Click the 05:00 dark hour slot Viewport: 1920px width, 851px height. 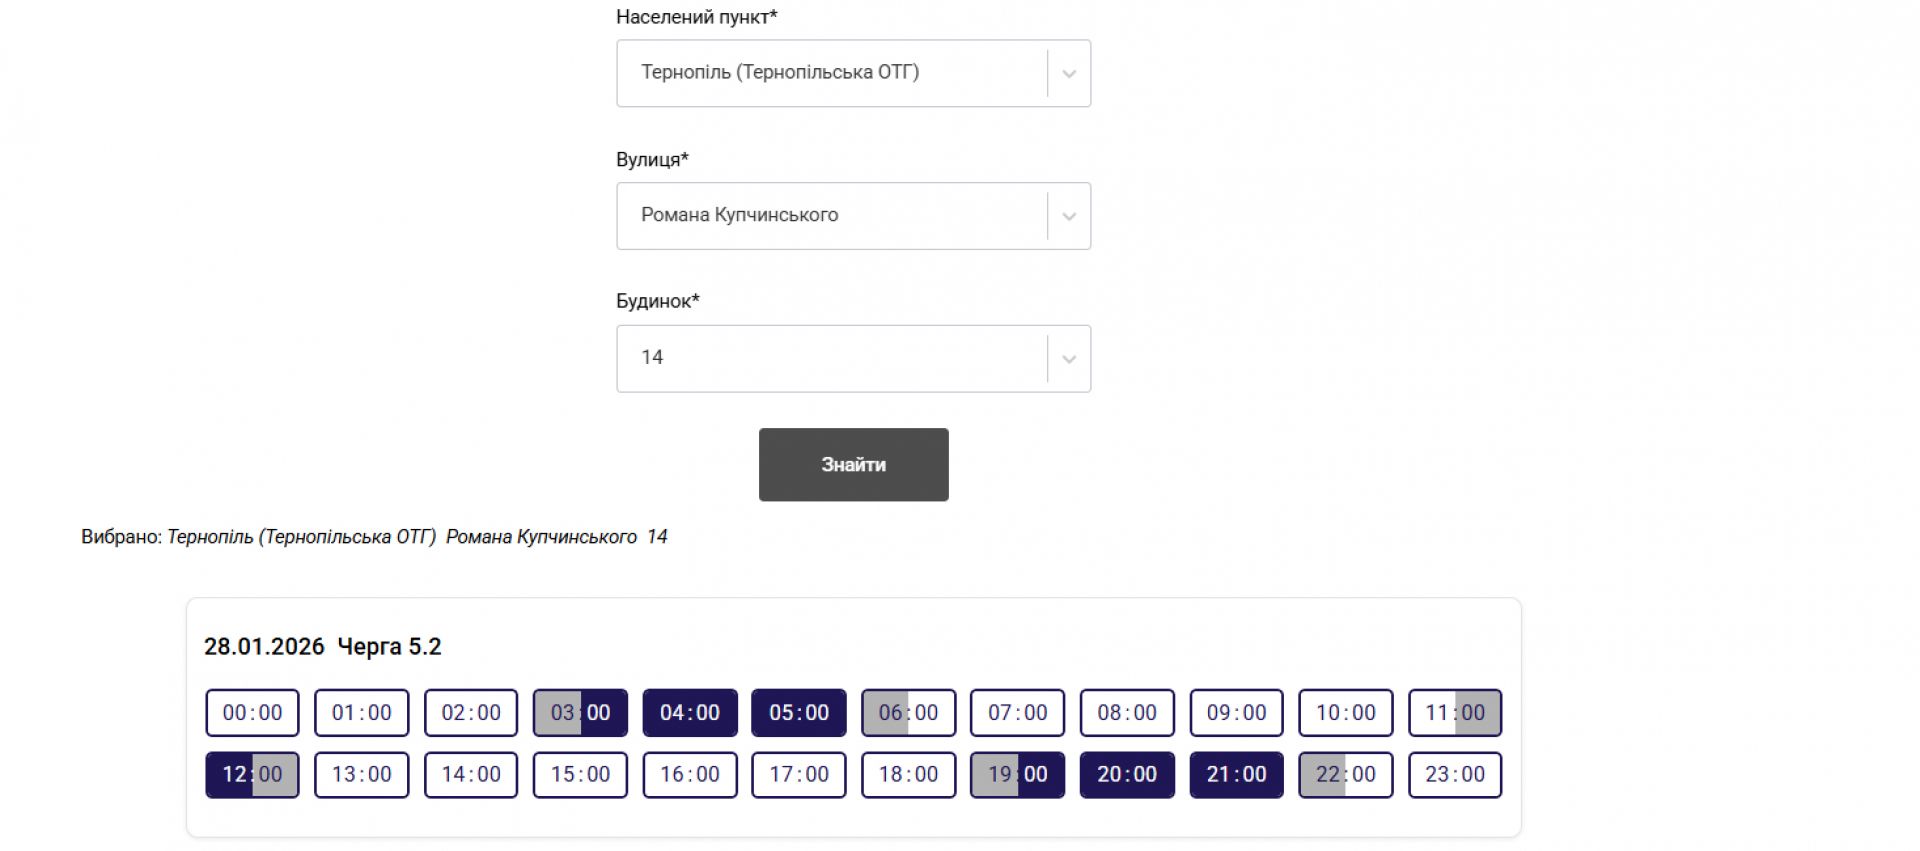799,713
